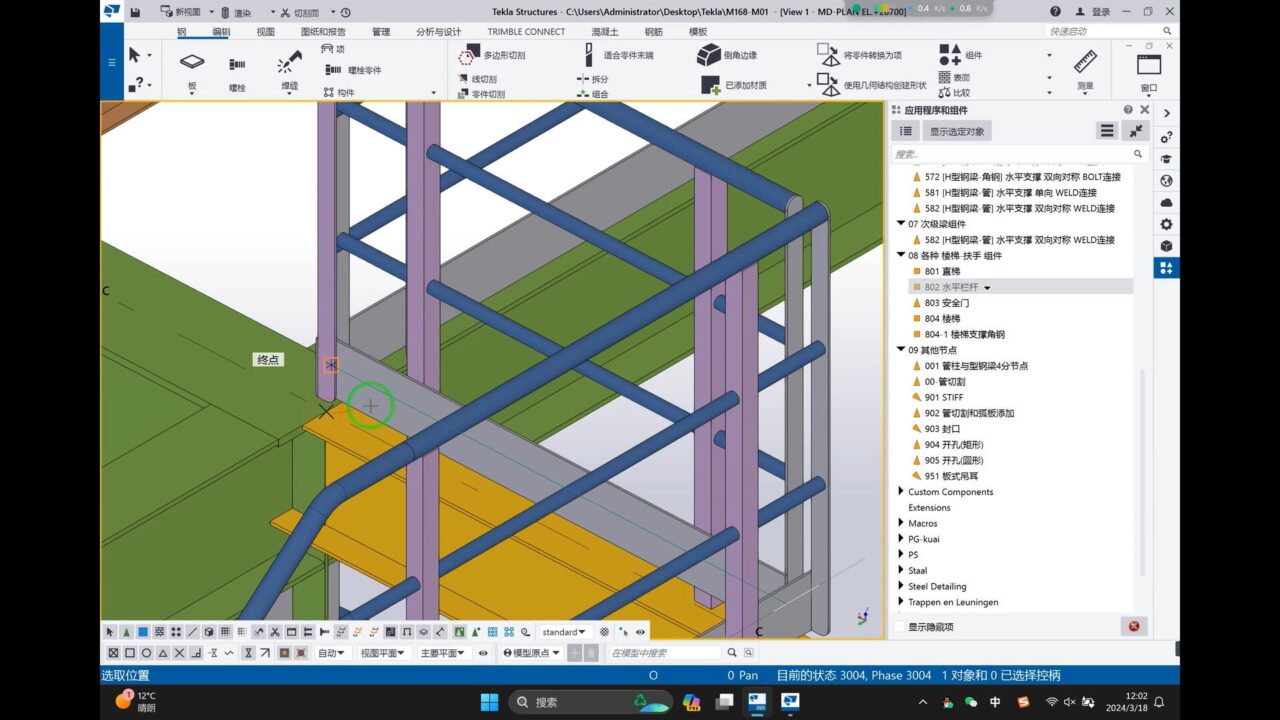Screen dimensions: 1280x720
Task: Toggle the circle center snap switch
Action: 146,653
